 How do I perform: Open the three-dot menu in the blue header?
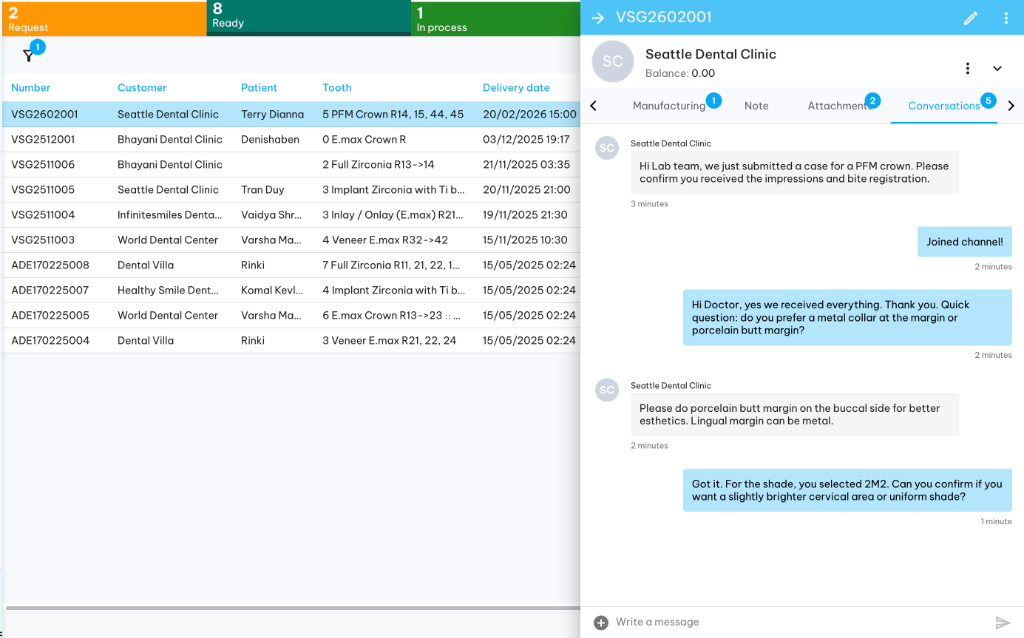1006,17
